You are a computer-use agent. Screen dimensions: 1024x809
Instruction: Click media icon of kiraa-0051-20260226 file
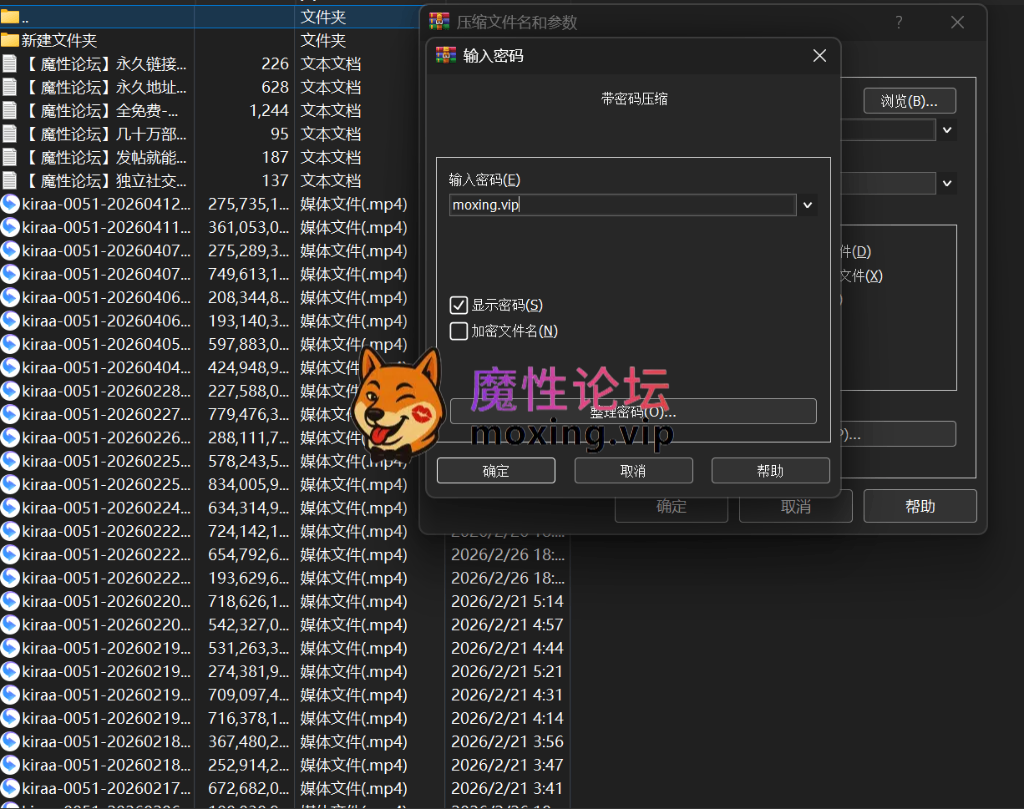(x=10, y=437)
